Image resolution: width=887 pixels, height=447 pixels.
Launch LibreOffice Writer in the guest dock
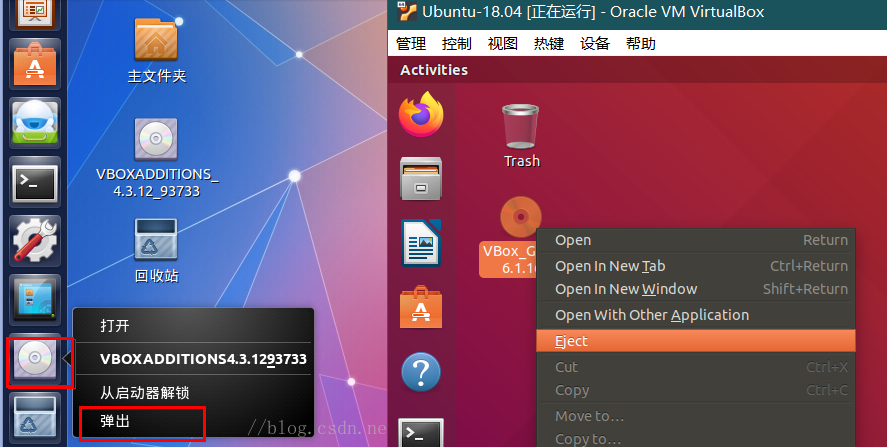click(x=420, y=243)
